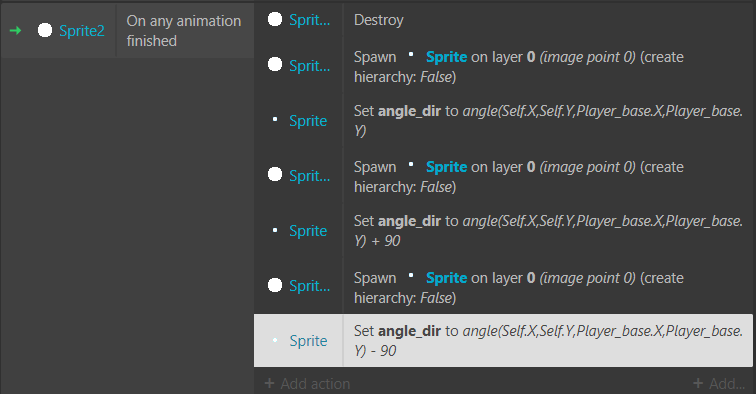Select the highlighted Set angle_dir - 90 action
The height and width of the screenshot is (394, 756).
[548, 340]
